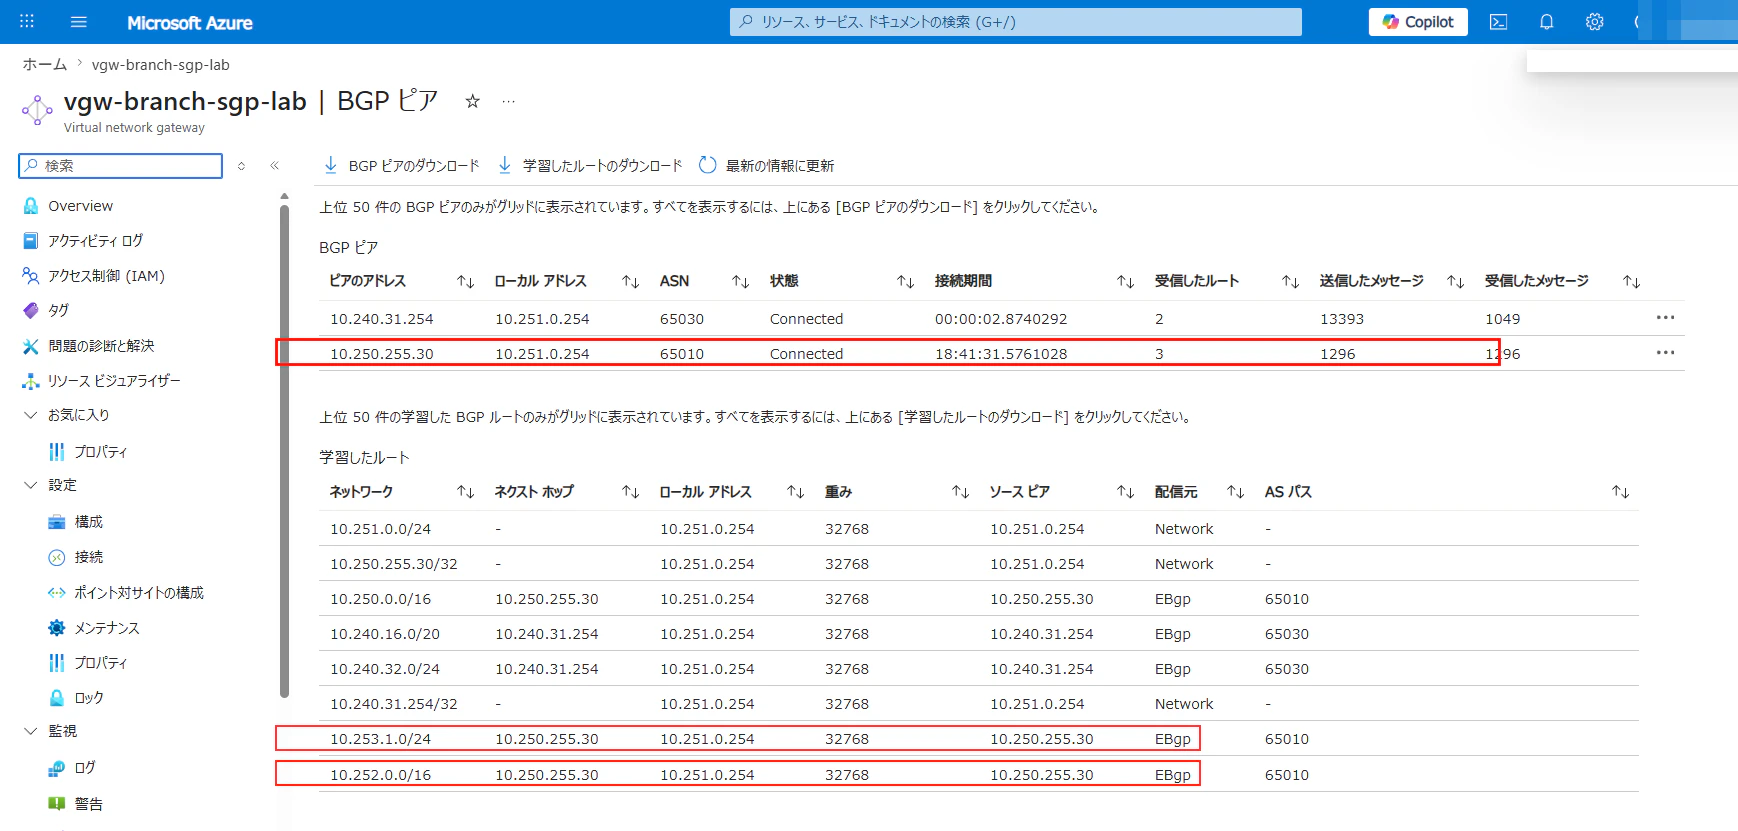This screenshot has height=831, width=1738.
Task: Open ポイント対サイトの構成 item
Action: [138, 593]
